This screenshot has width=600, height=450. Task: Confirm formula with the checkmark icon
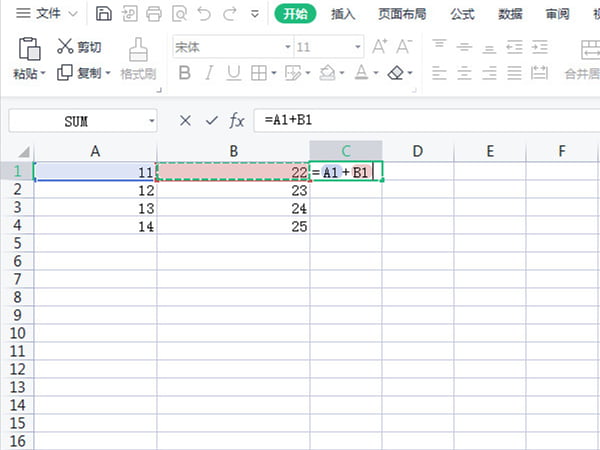point(211,120)
